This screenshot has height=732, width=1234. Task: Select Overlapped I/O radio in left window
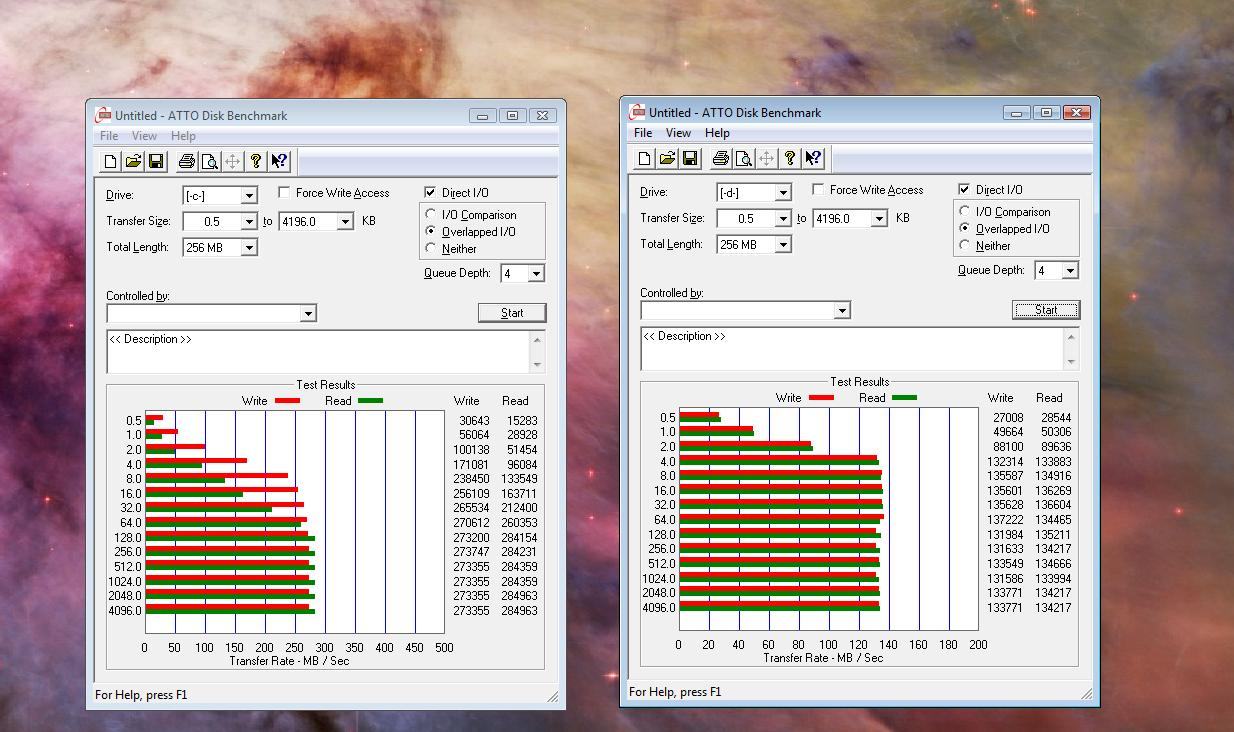click(431, 231)
